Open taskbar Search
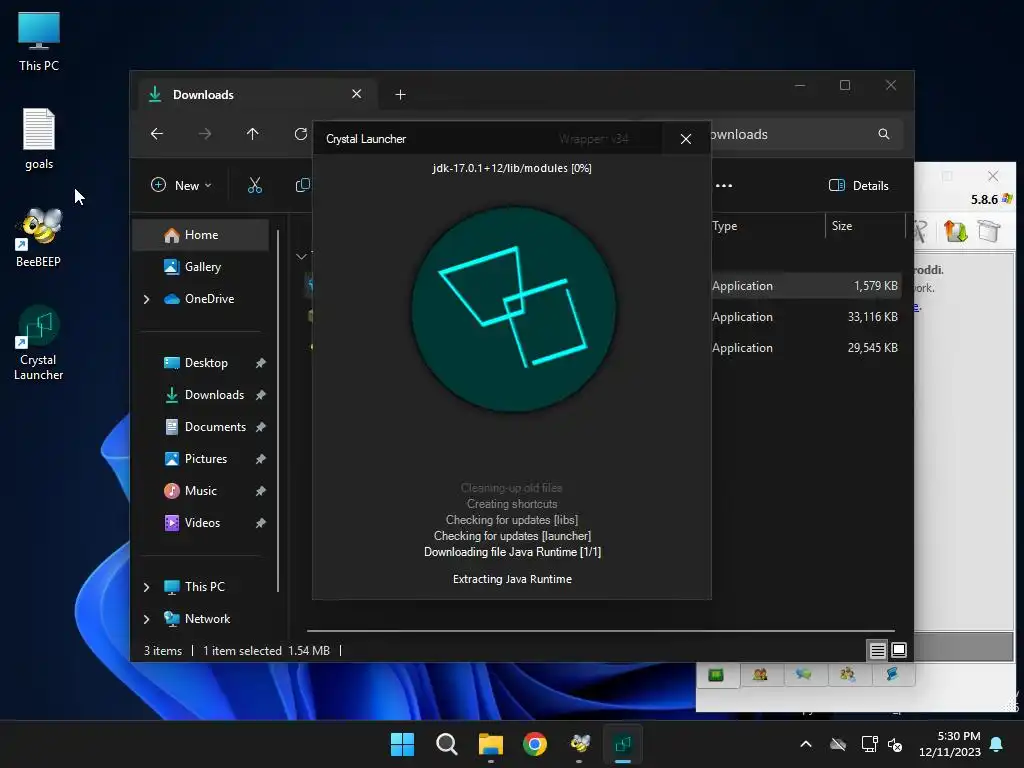1024x768 pixels. (x=447, y=744)
